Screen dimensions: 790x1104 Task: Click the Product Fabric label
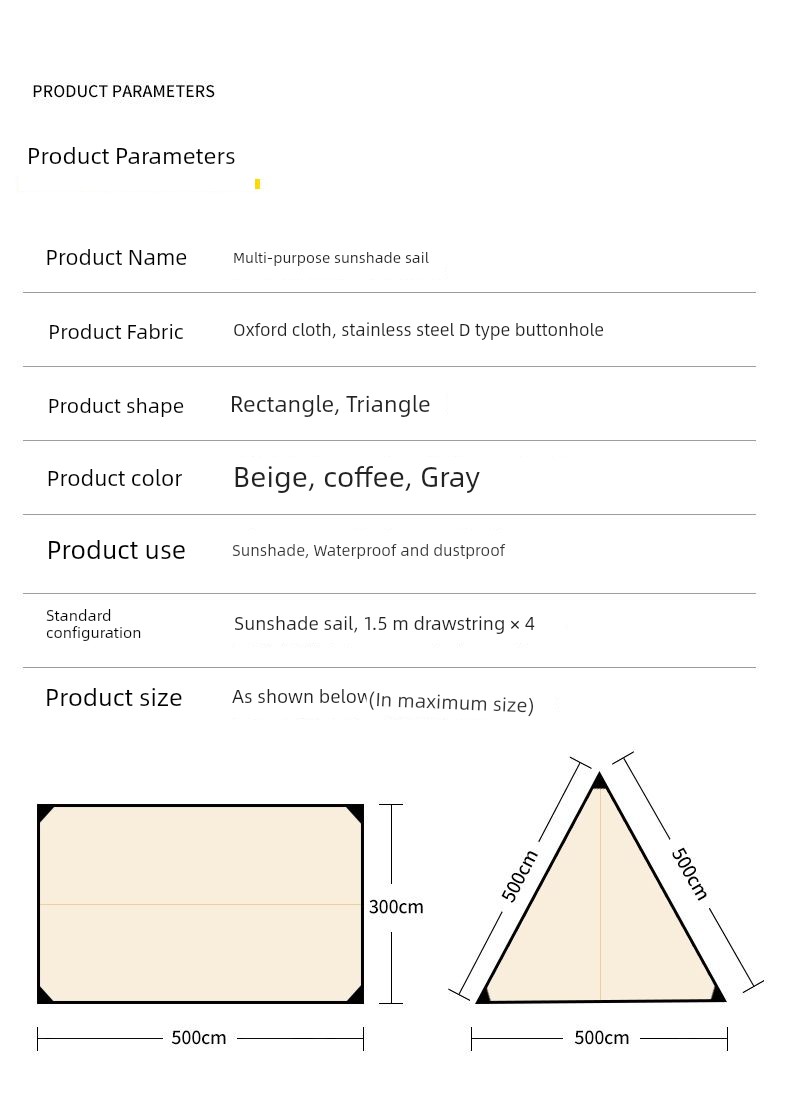116,332
